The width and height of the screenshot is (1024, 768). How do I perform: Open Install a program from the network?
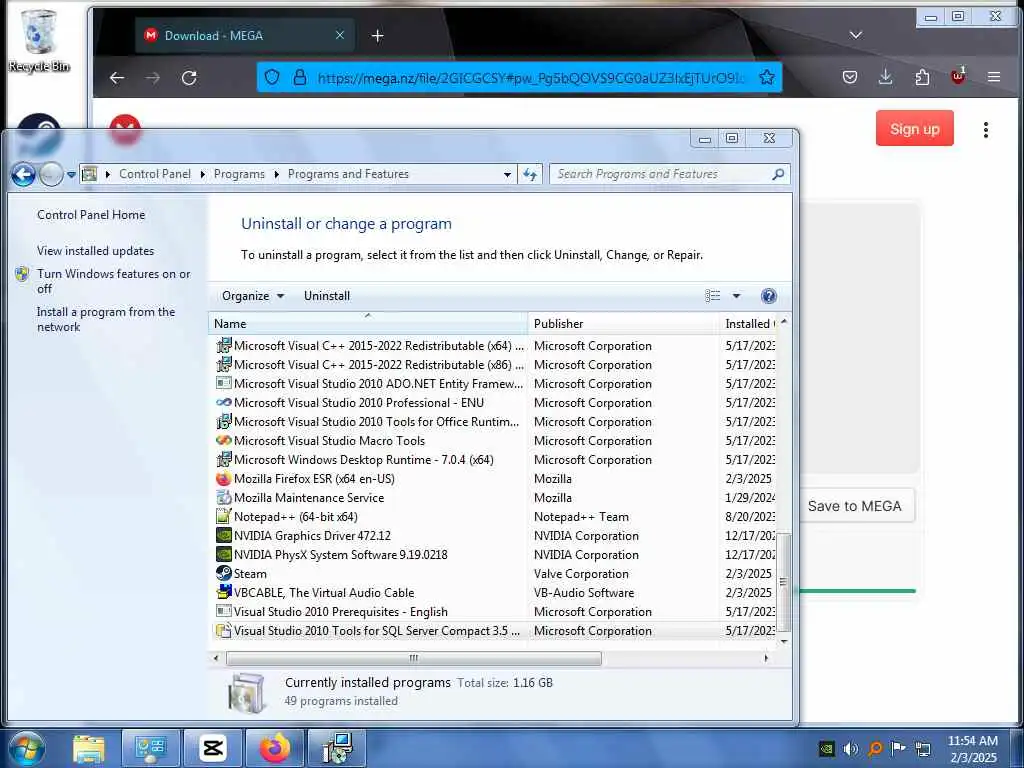pyautogui.click(x=106, y=319)
